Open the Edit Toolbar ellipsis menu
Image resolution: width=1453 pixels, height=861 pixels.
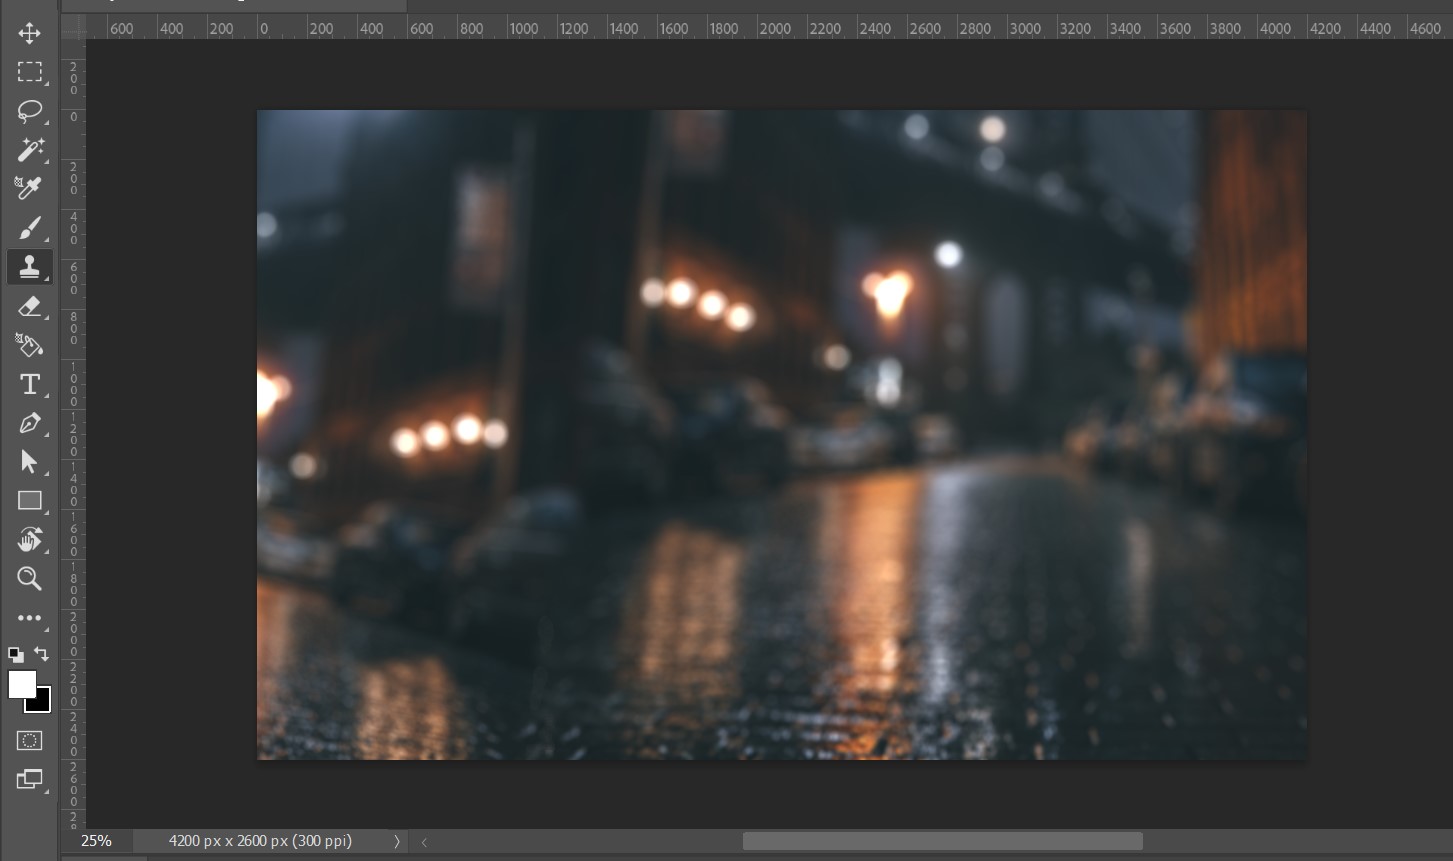point(29,618)
